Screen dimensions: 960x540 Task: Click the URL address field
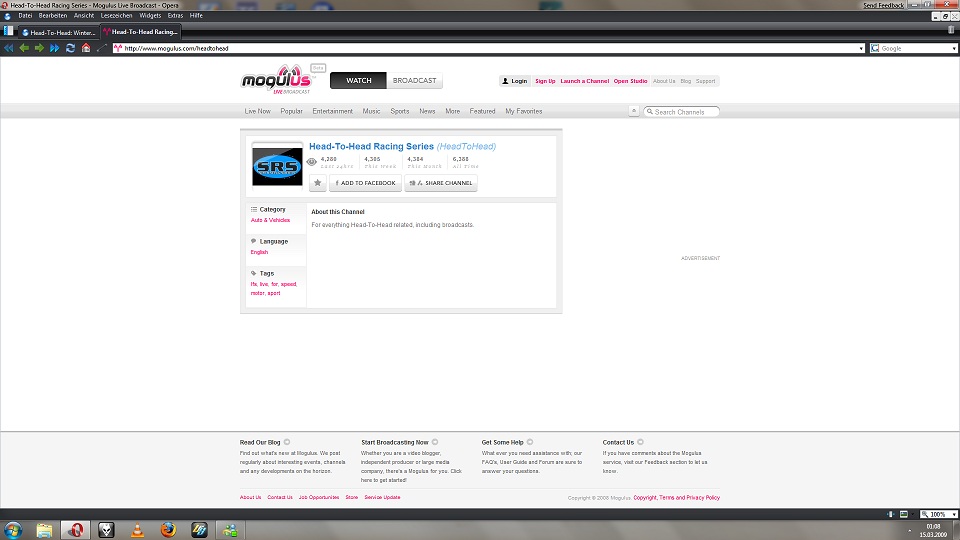point(487,48)
